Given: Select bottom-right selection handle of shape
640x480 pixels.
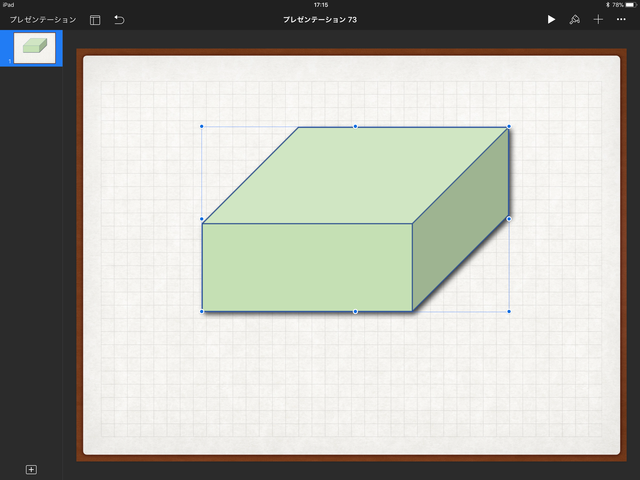Looking at the screenshot, I should 509,311.
